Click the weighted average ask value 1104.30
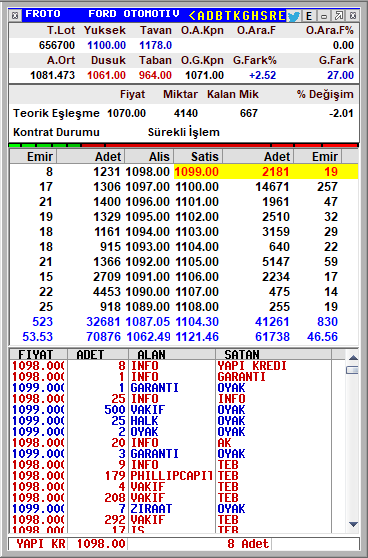368x558 pixels. click(196, 322)
